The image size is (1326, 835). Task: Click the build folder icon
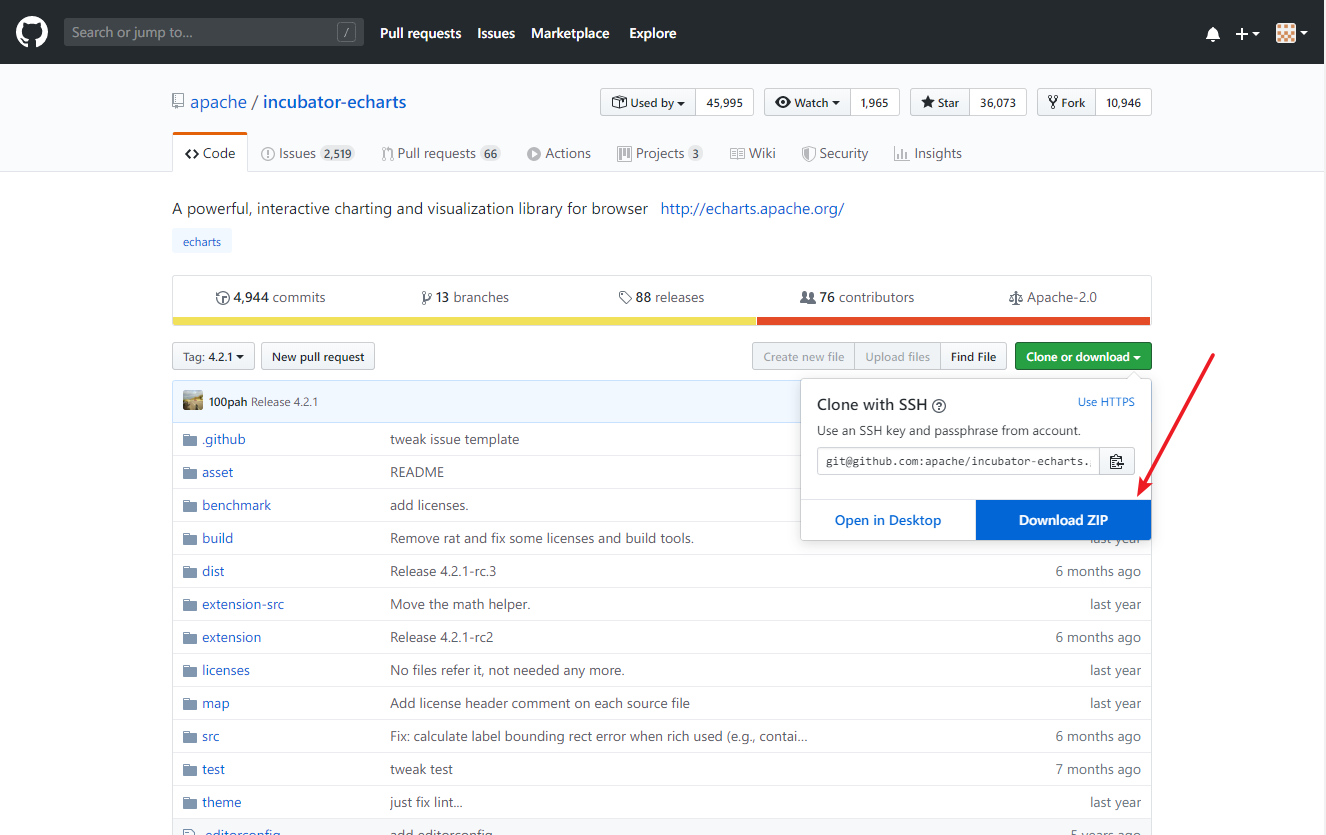click(190, 538)
